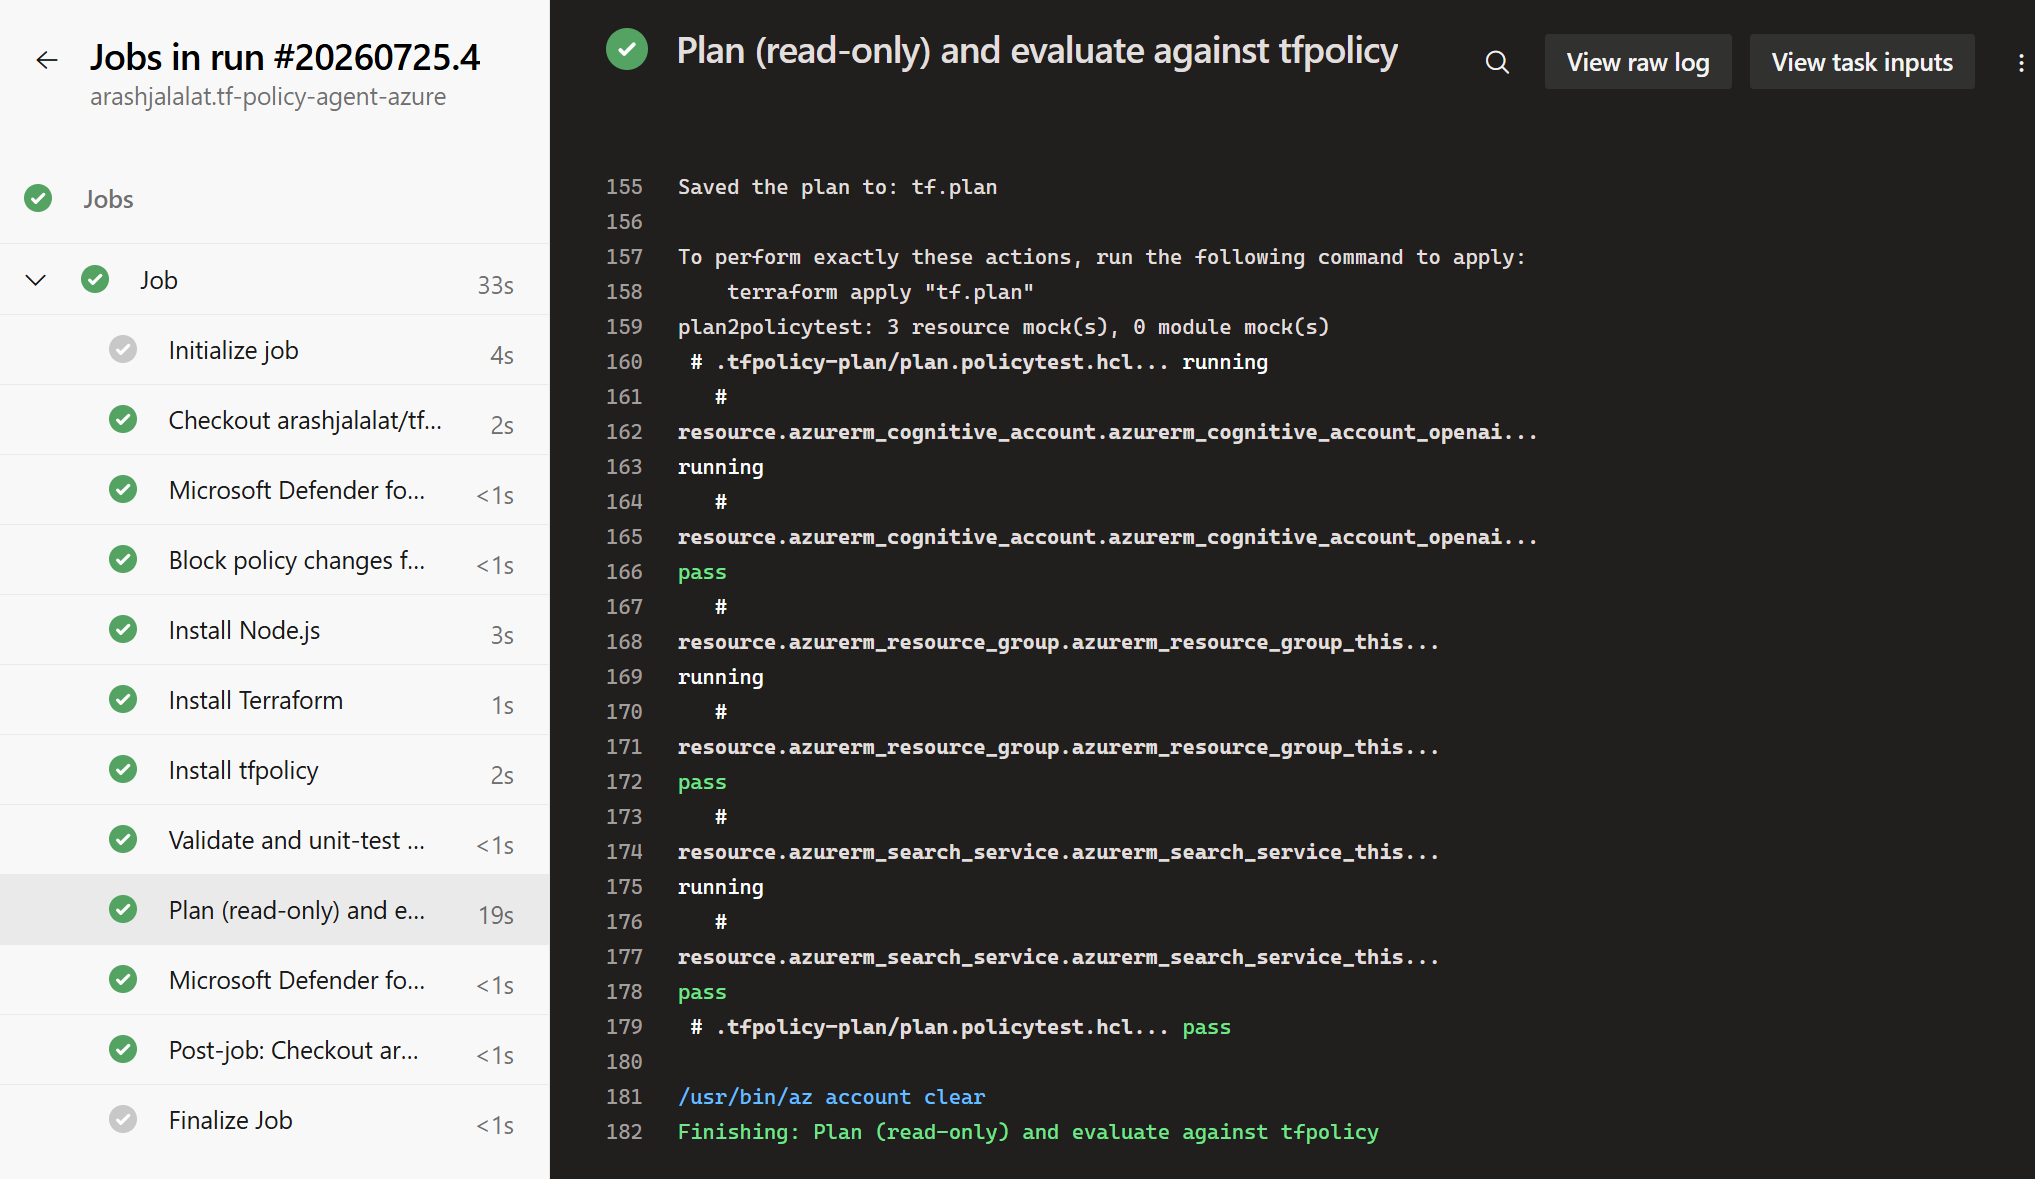
Task: Click the large green check beside the log title
Action: tap(627, 49)
